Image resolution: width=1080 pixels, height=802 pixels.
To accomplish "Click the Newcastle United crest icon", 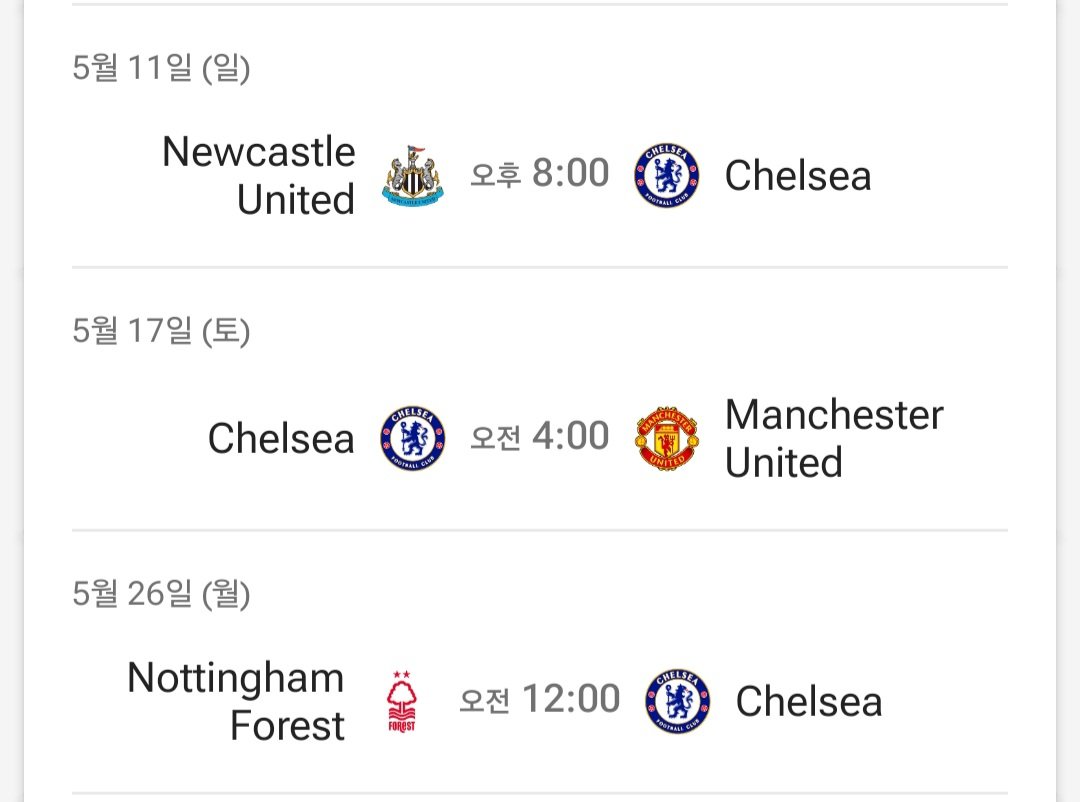I will pos(413,176).
